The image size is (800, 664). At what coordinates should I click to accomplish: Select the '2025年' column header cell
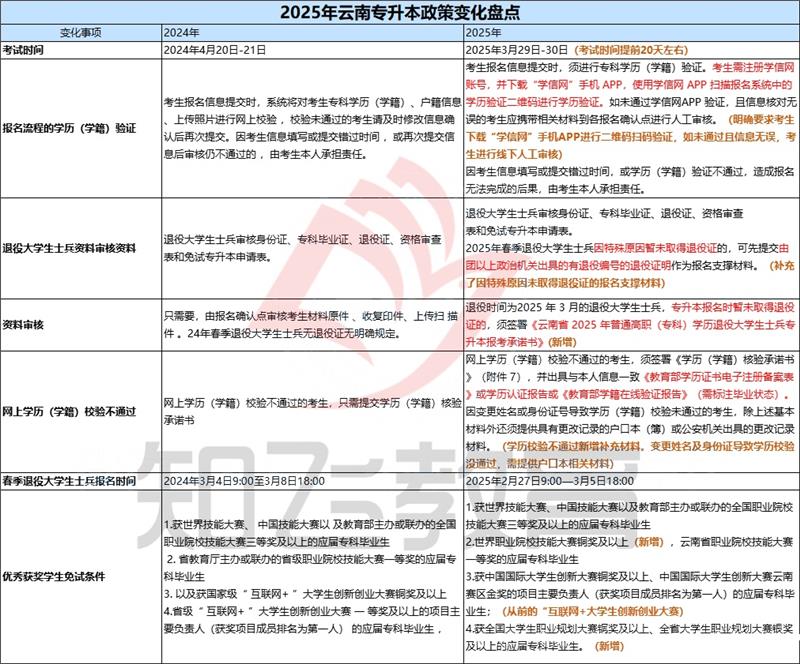point(632,33)
